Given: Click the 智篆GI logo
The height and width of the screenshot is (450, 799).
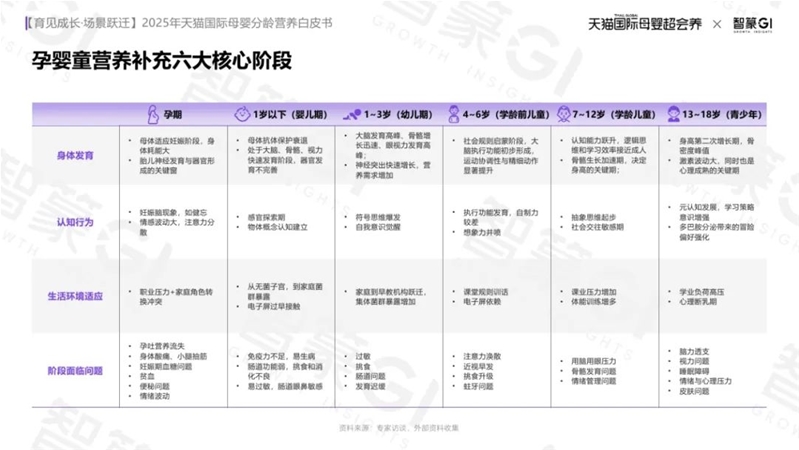Looking at the screenshot, I should tap(753, 24).
